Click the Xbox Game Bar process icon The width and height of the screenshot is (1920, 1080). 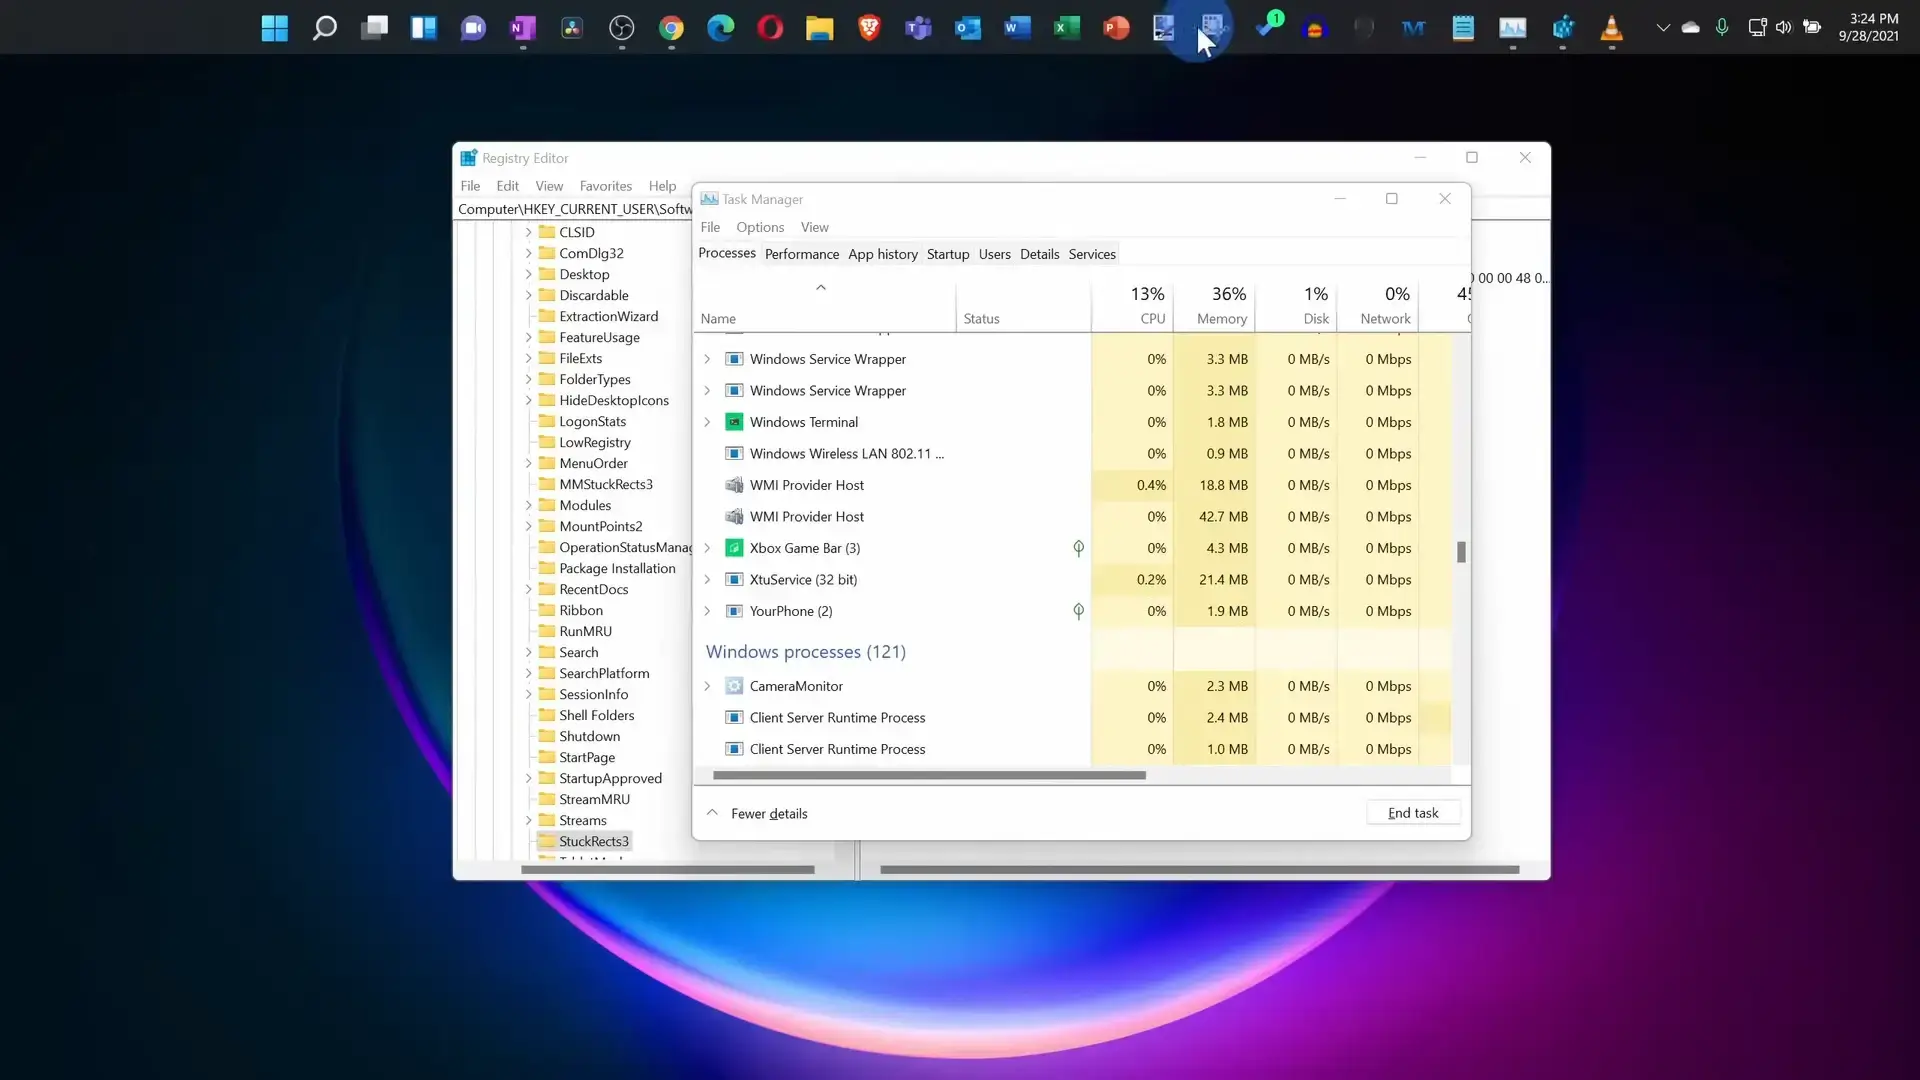(734, 548)
